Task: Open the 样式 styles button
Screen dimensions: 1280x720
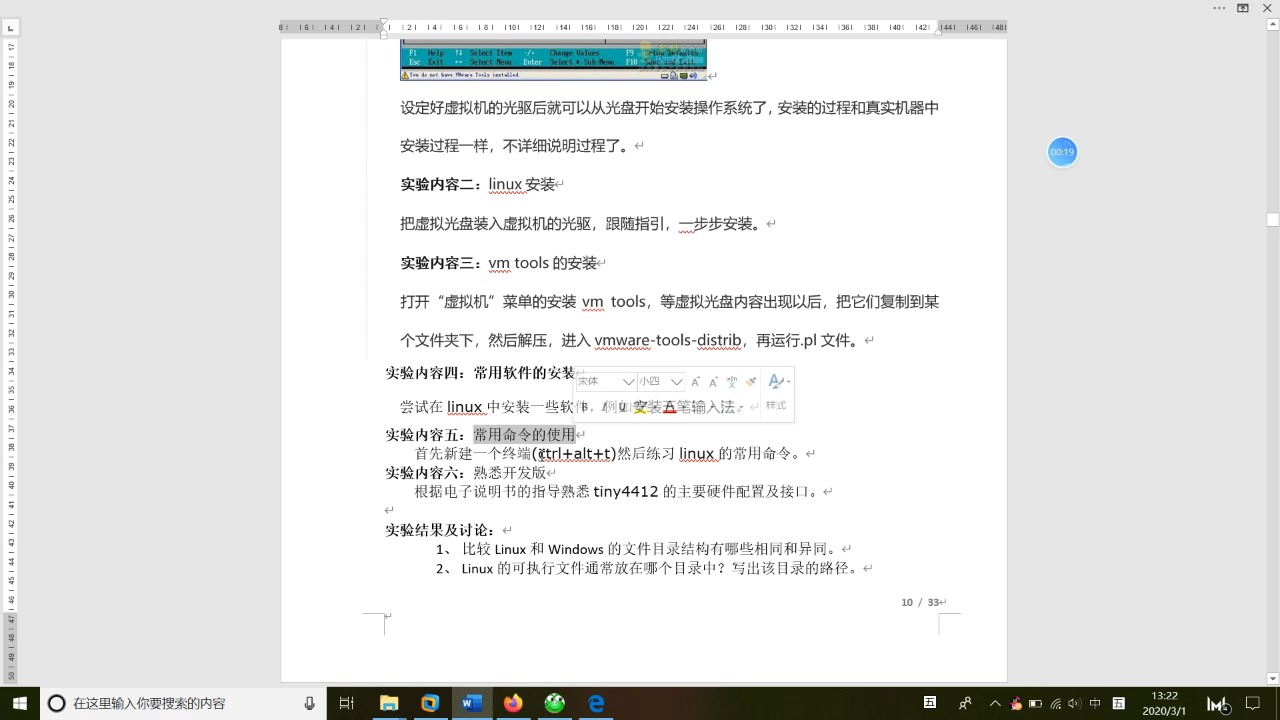Action: pos(777,391)
